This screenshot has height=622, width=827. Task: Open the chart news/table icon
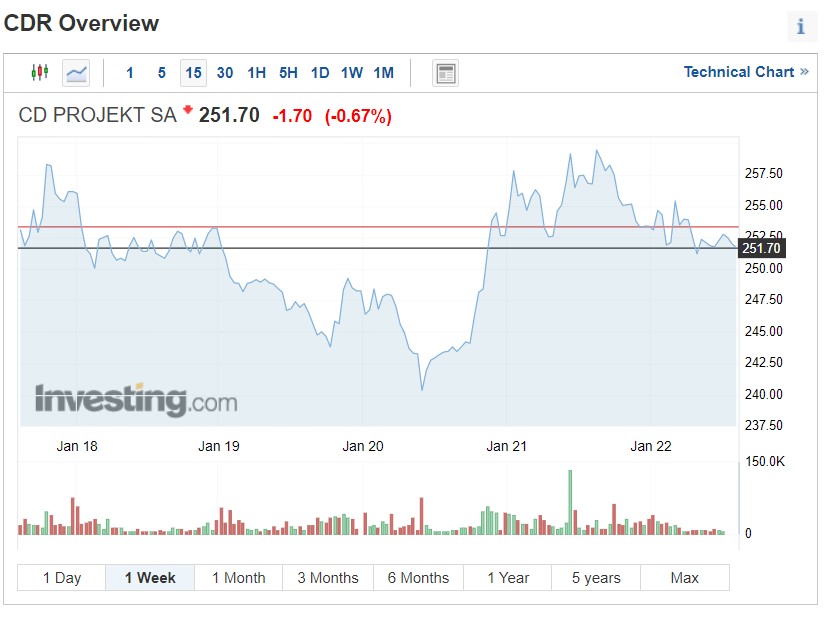click(446, 73)
